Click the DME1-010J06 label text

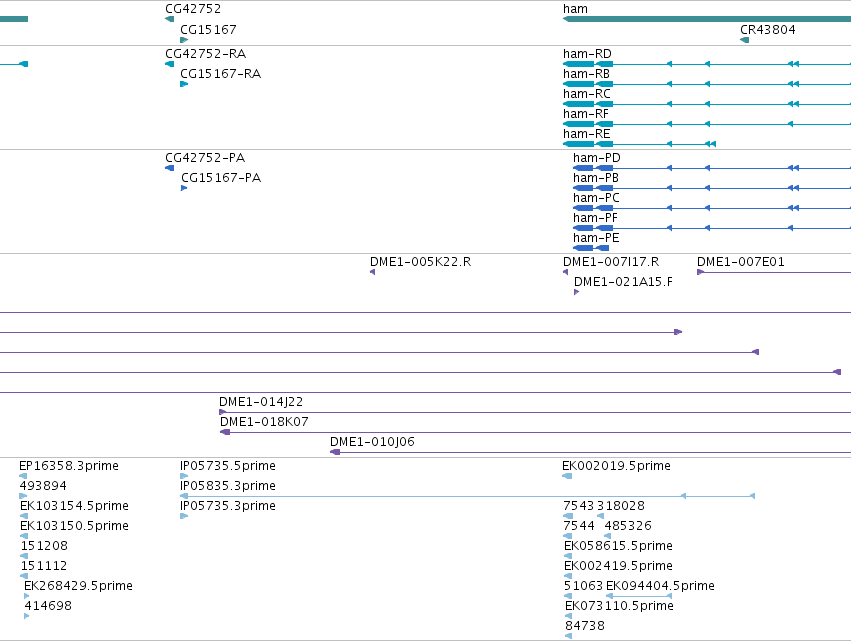coord(372,442)
